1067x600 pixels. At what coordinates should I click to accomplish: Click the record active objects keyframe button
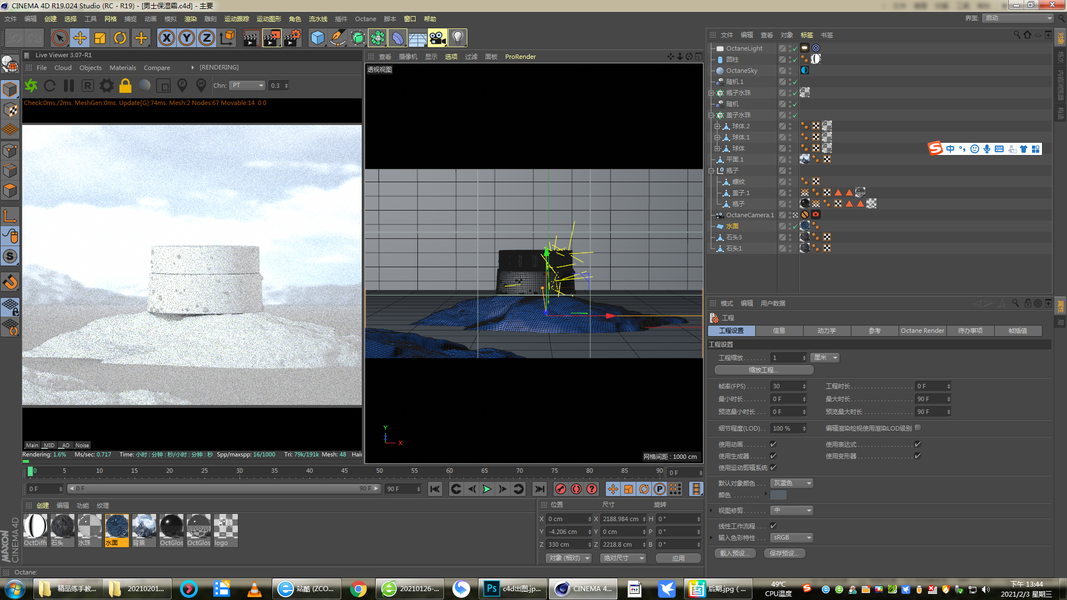pyautogui.click(x=561, y=489)
